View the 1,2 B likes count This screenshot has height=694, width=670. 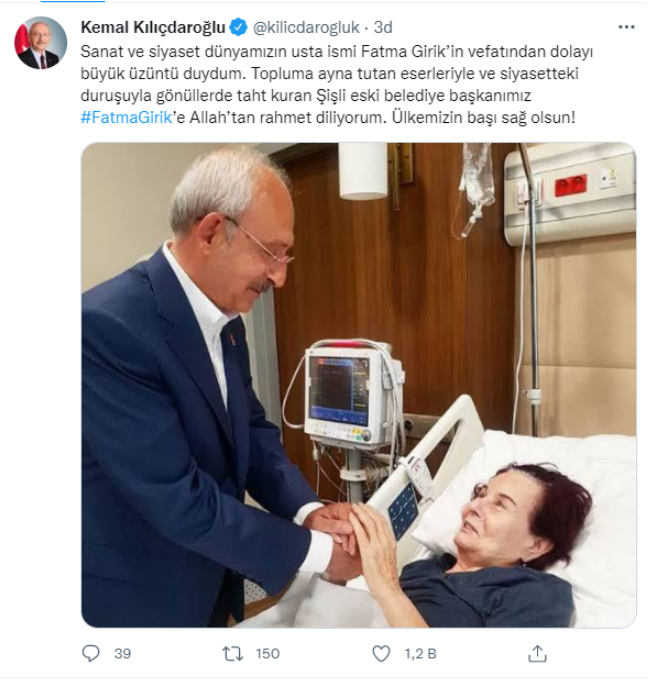coord(420,654)
